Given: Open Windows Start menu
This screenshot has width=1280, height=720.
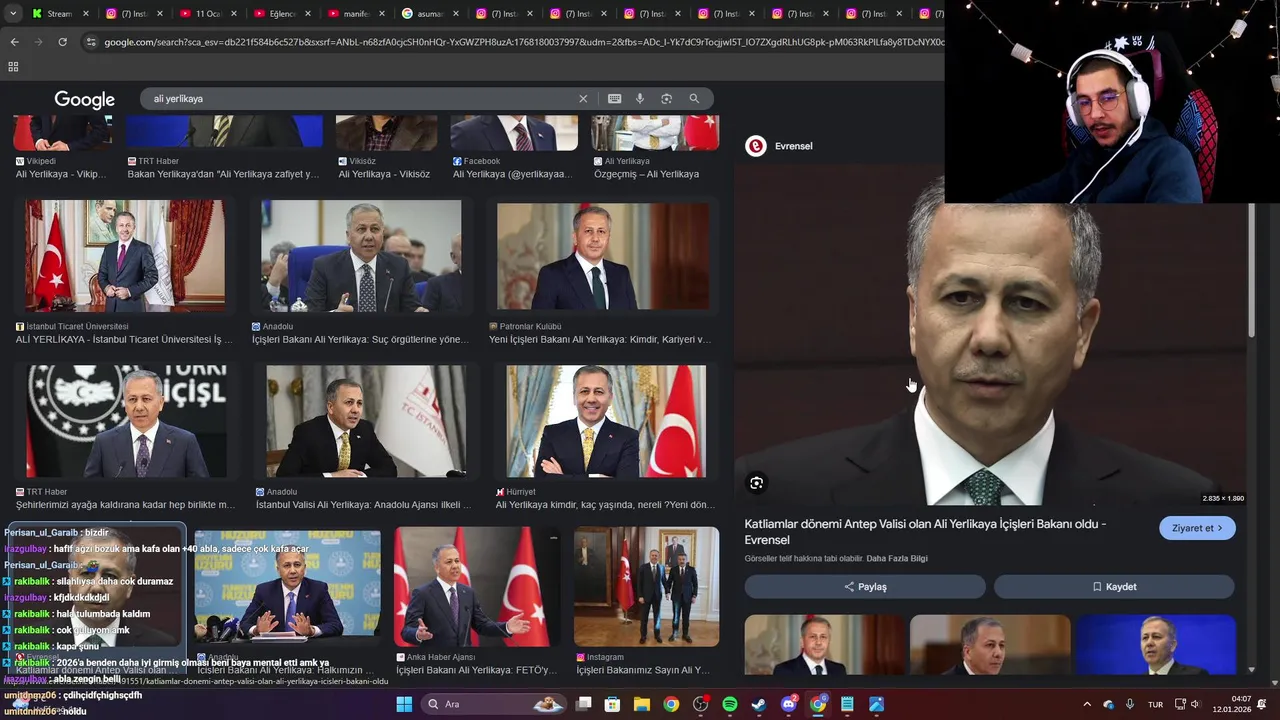Looking at the screenshot, I should [404, 704].
